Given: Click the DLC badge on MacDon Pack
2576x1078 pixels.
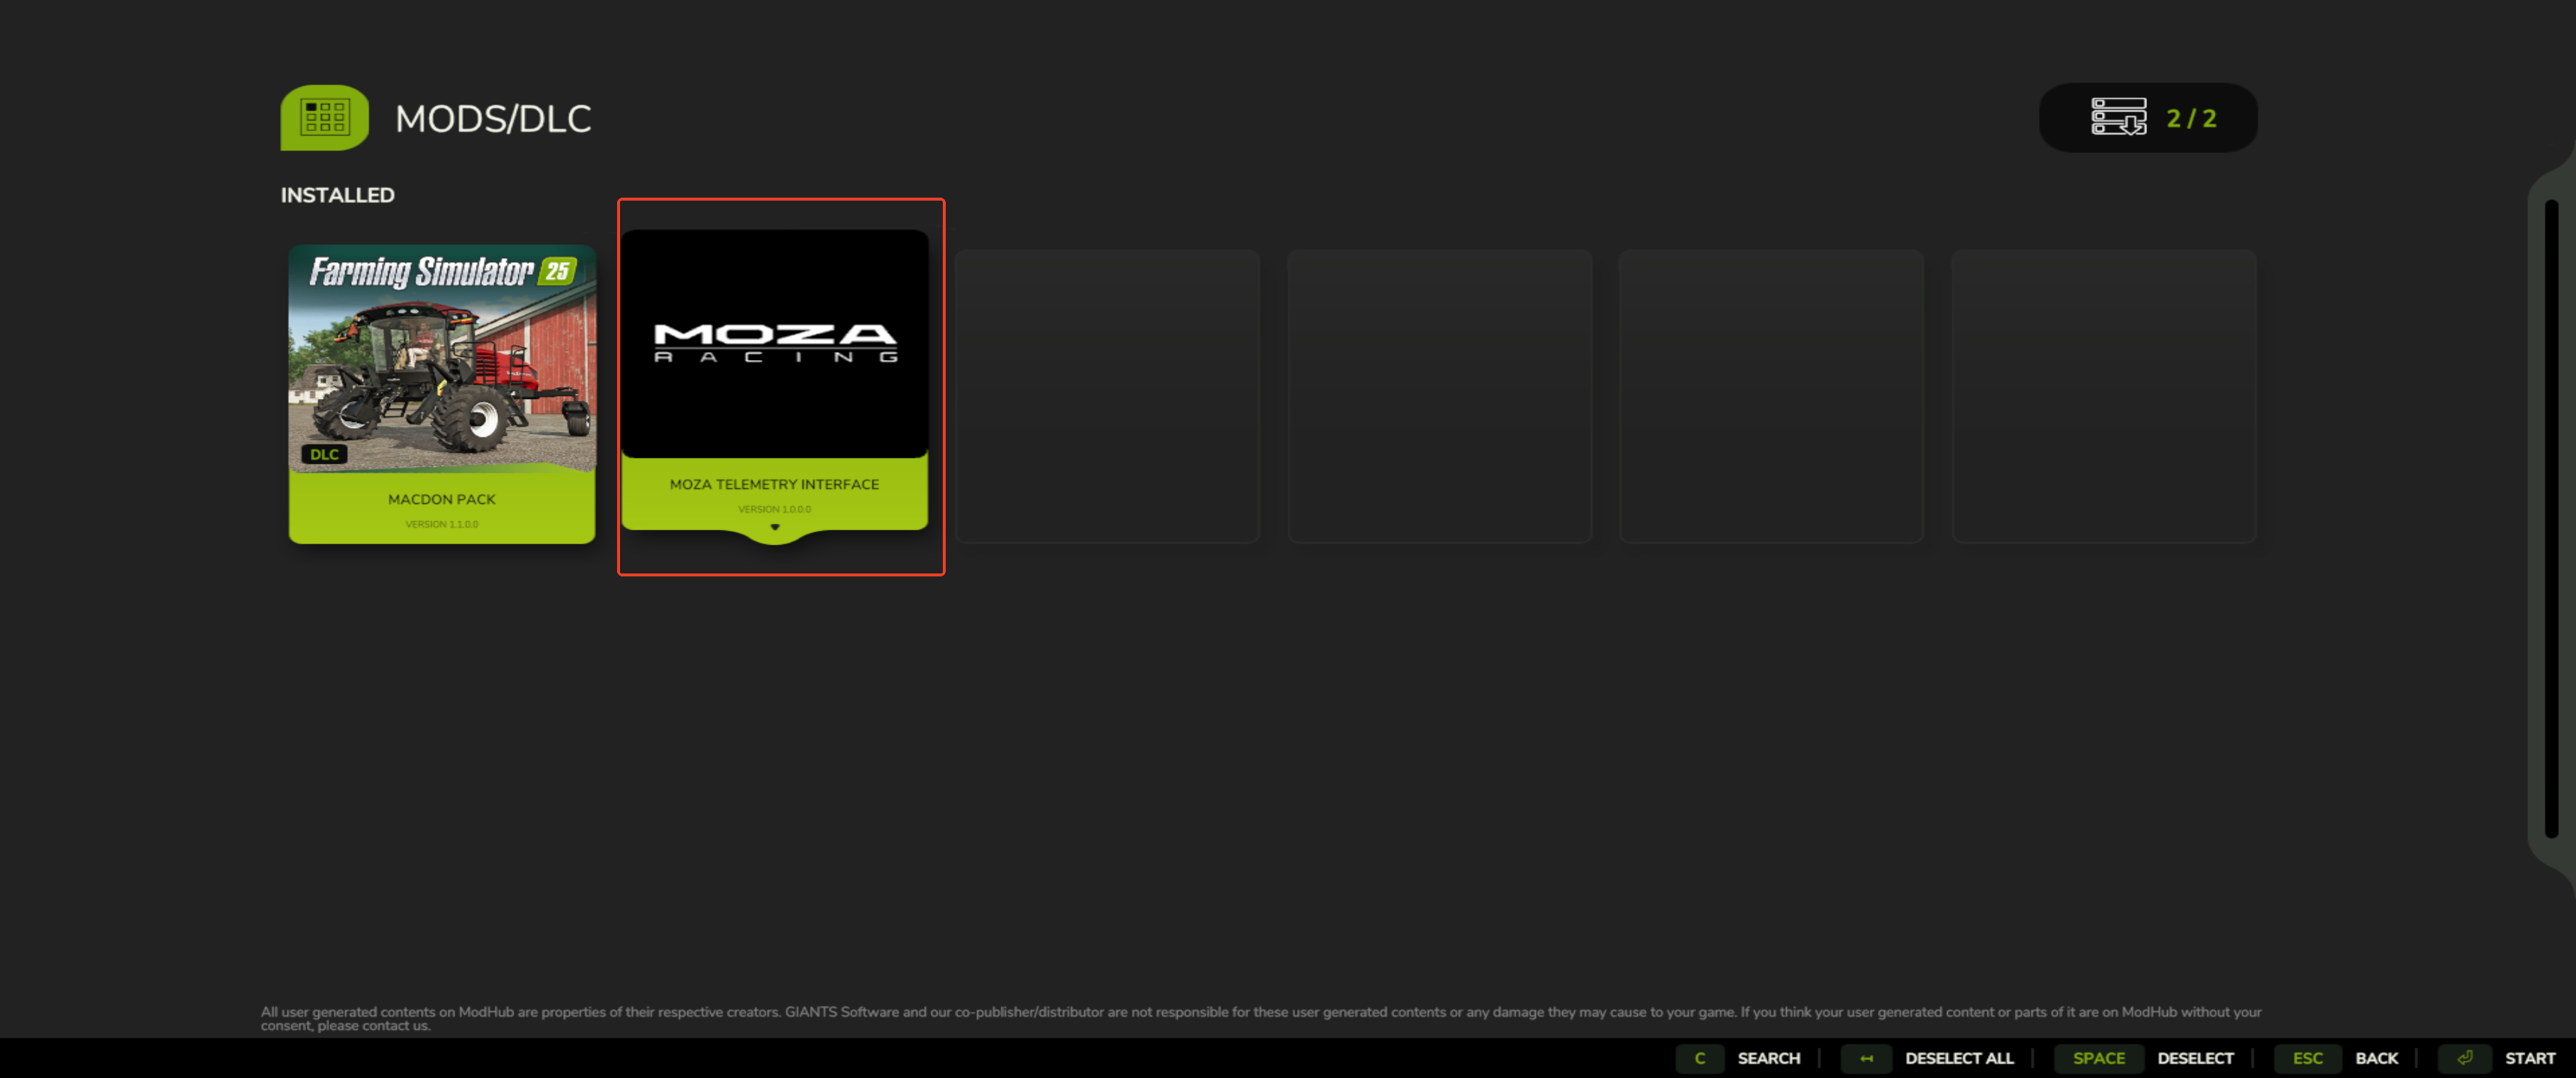Looking at the screenshot, I should point(324,454).
